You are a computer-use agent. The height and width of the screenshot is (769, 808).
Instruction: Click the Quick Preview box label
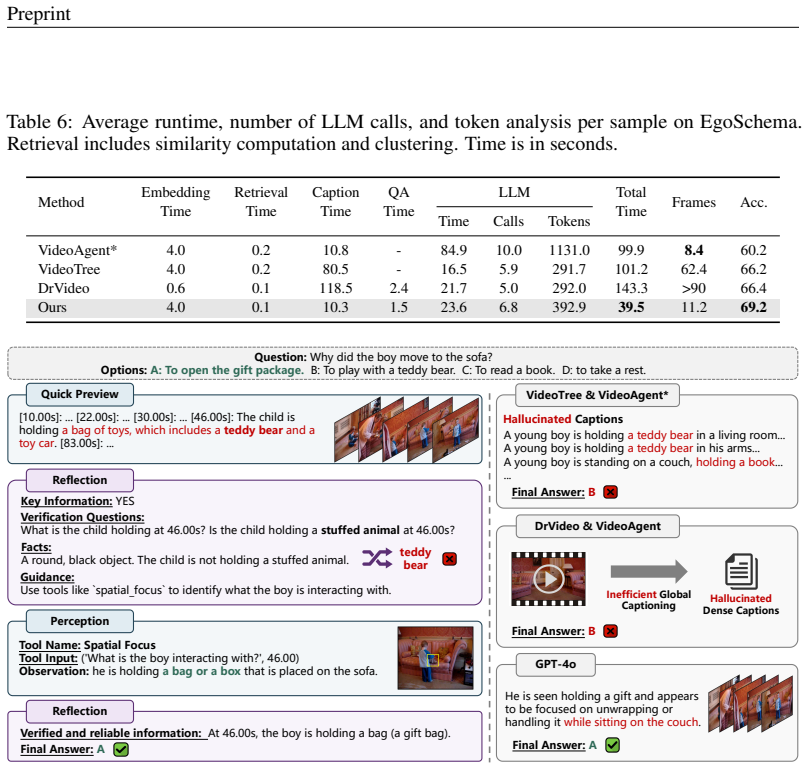(80, 394)
